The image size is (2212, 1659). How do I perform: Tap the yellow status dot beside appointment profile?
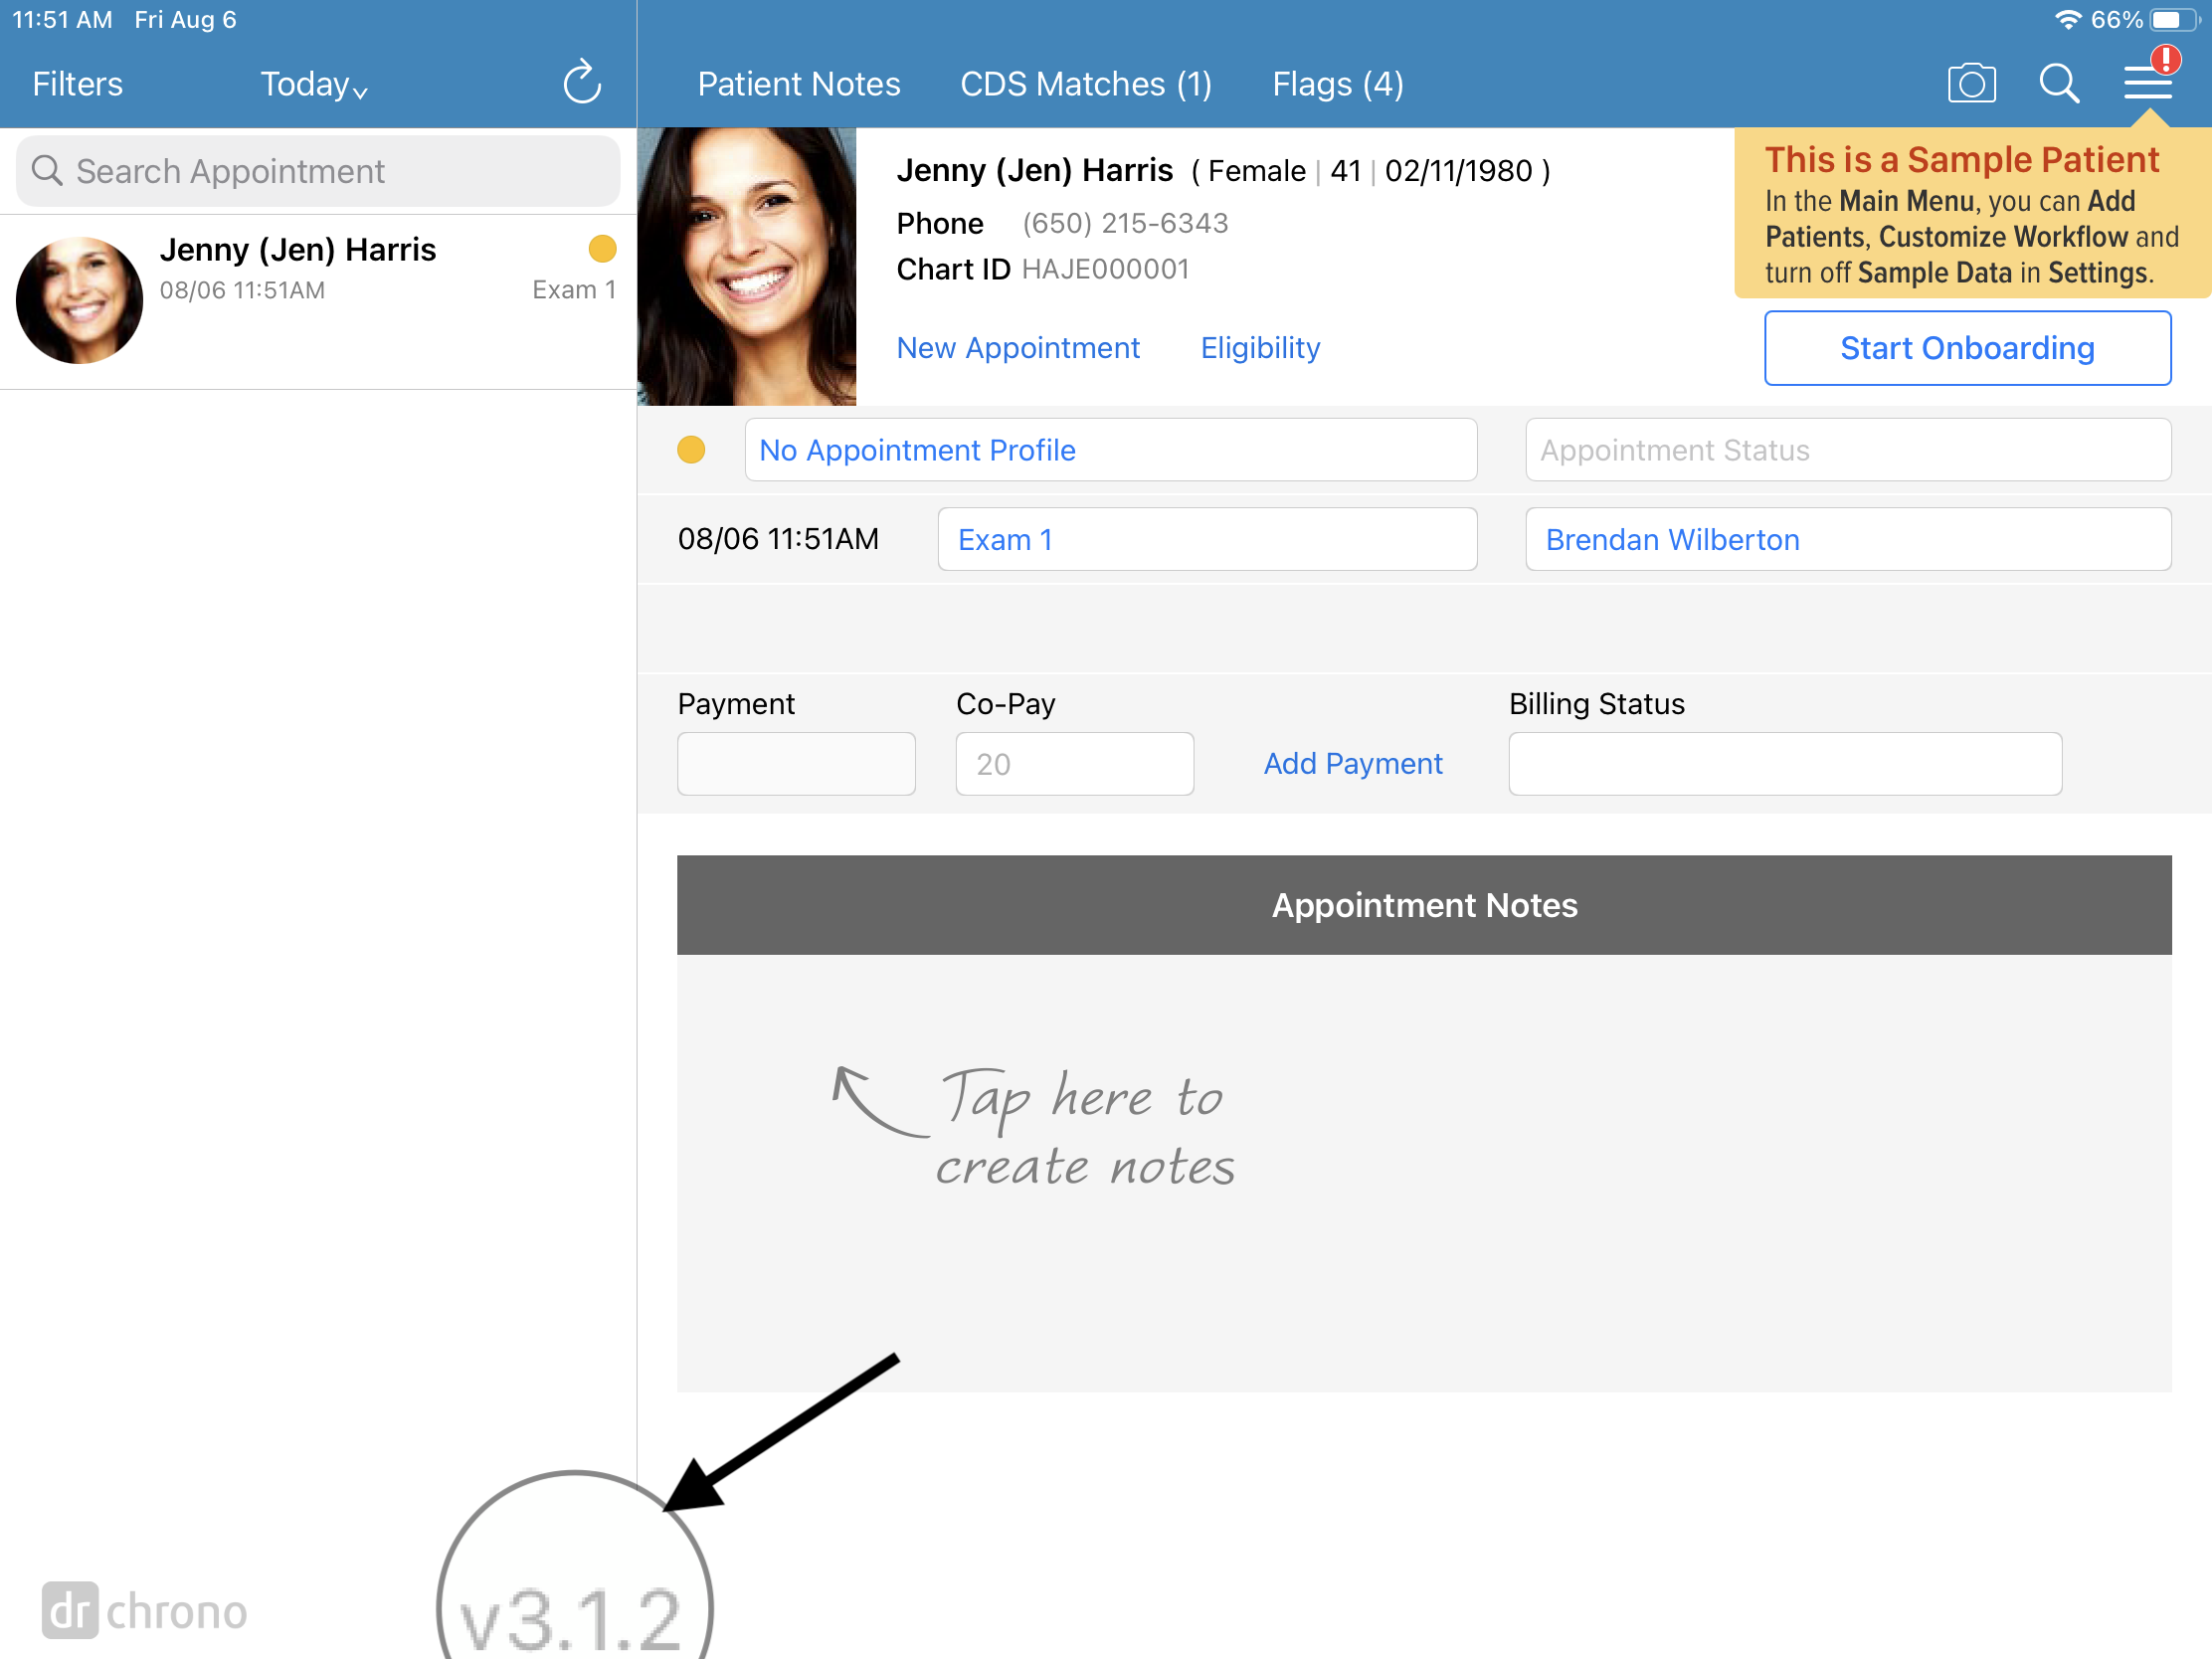[x=691, y=450]
